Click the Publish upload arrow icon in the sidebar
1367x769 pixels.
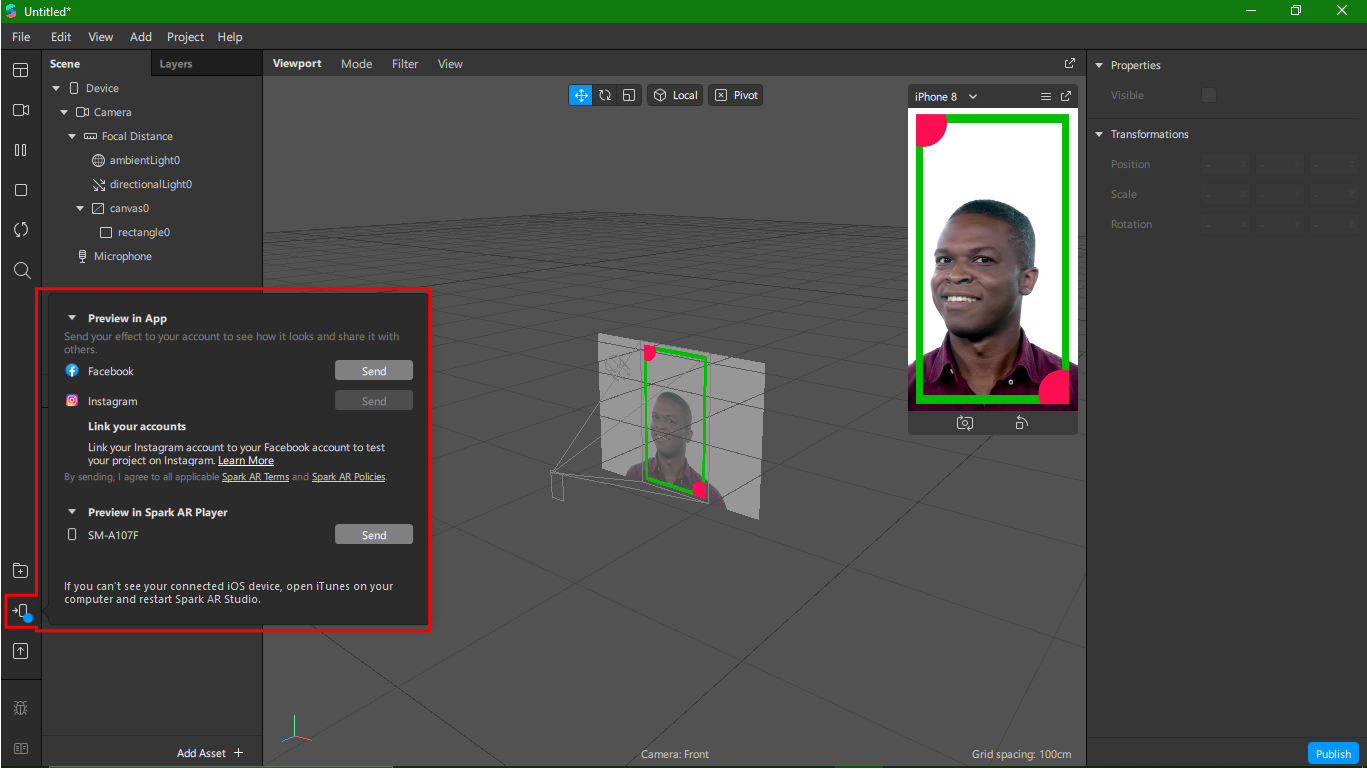(20, 651)
